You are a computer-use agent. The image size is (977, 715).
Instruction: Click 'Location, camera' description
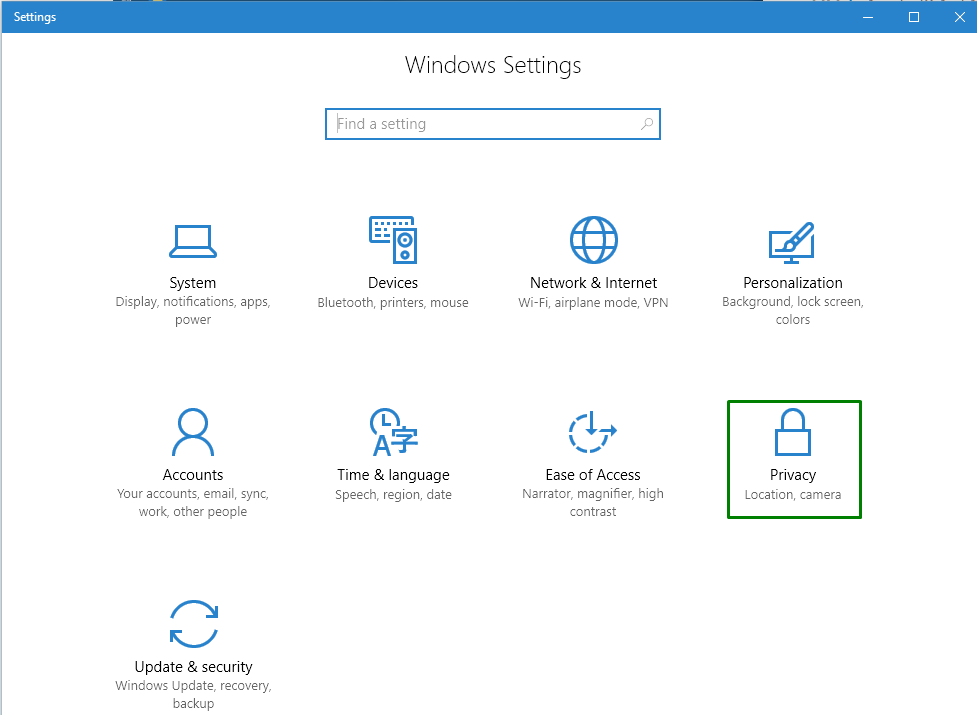pyautogui.click(x=793, y=495)
